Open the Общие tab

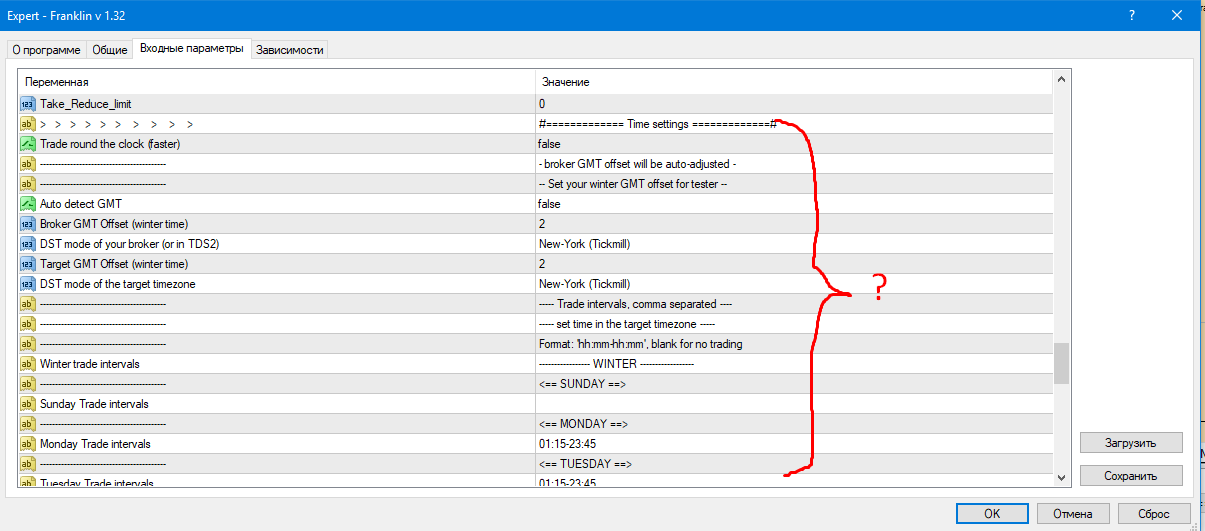tap(110, 50)
